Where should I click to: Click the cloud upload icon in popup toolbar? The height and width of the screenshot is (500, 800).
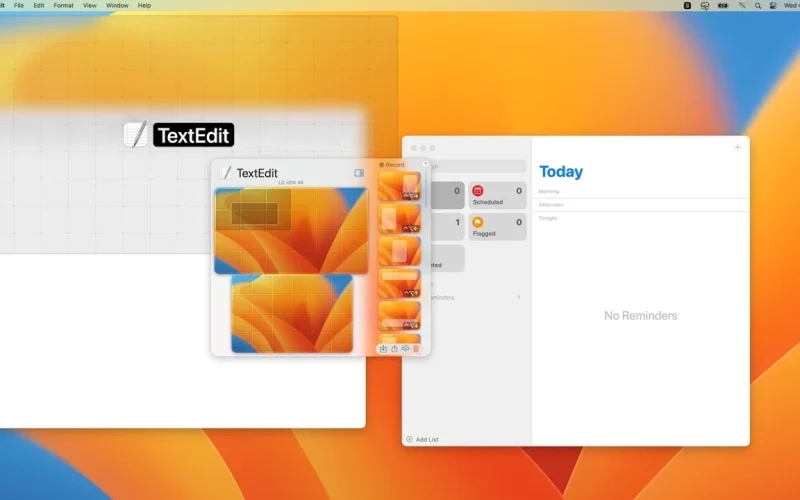[405, 348]
